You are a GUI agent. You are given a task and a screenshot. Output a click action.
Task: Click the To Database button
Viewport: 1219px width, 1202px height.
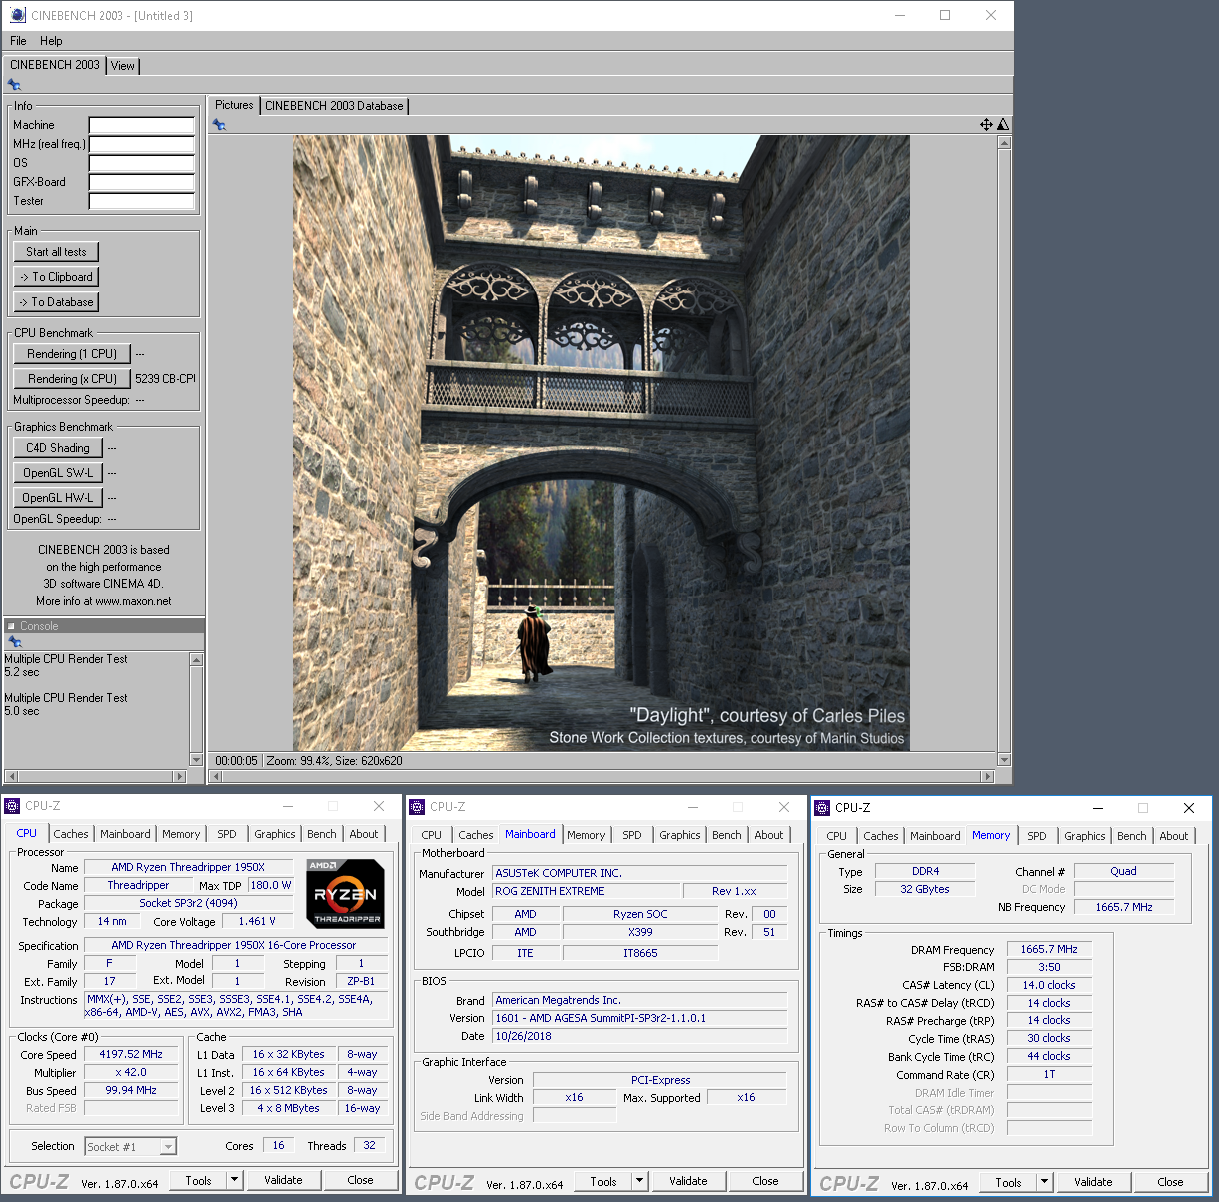[x=56, y=302]
